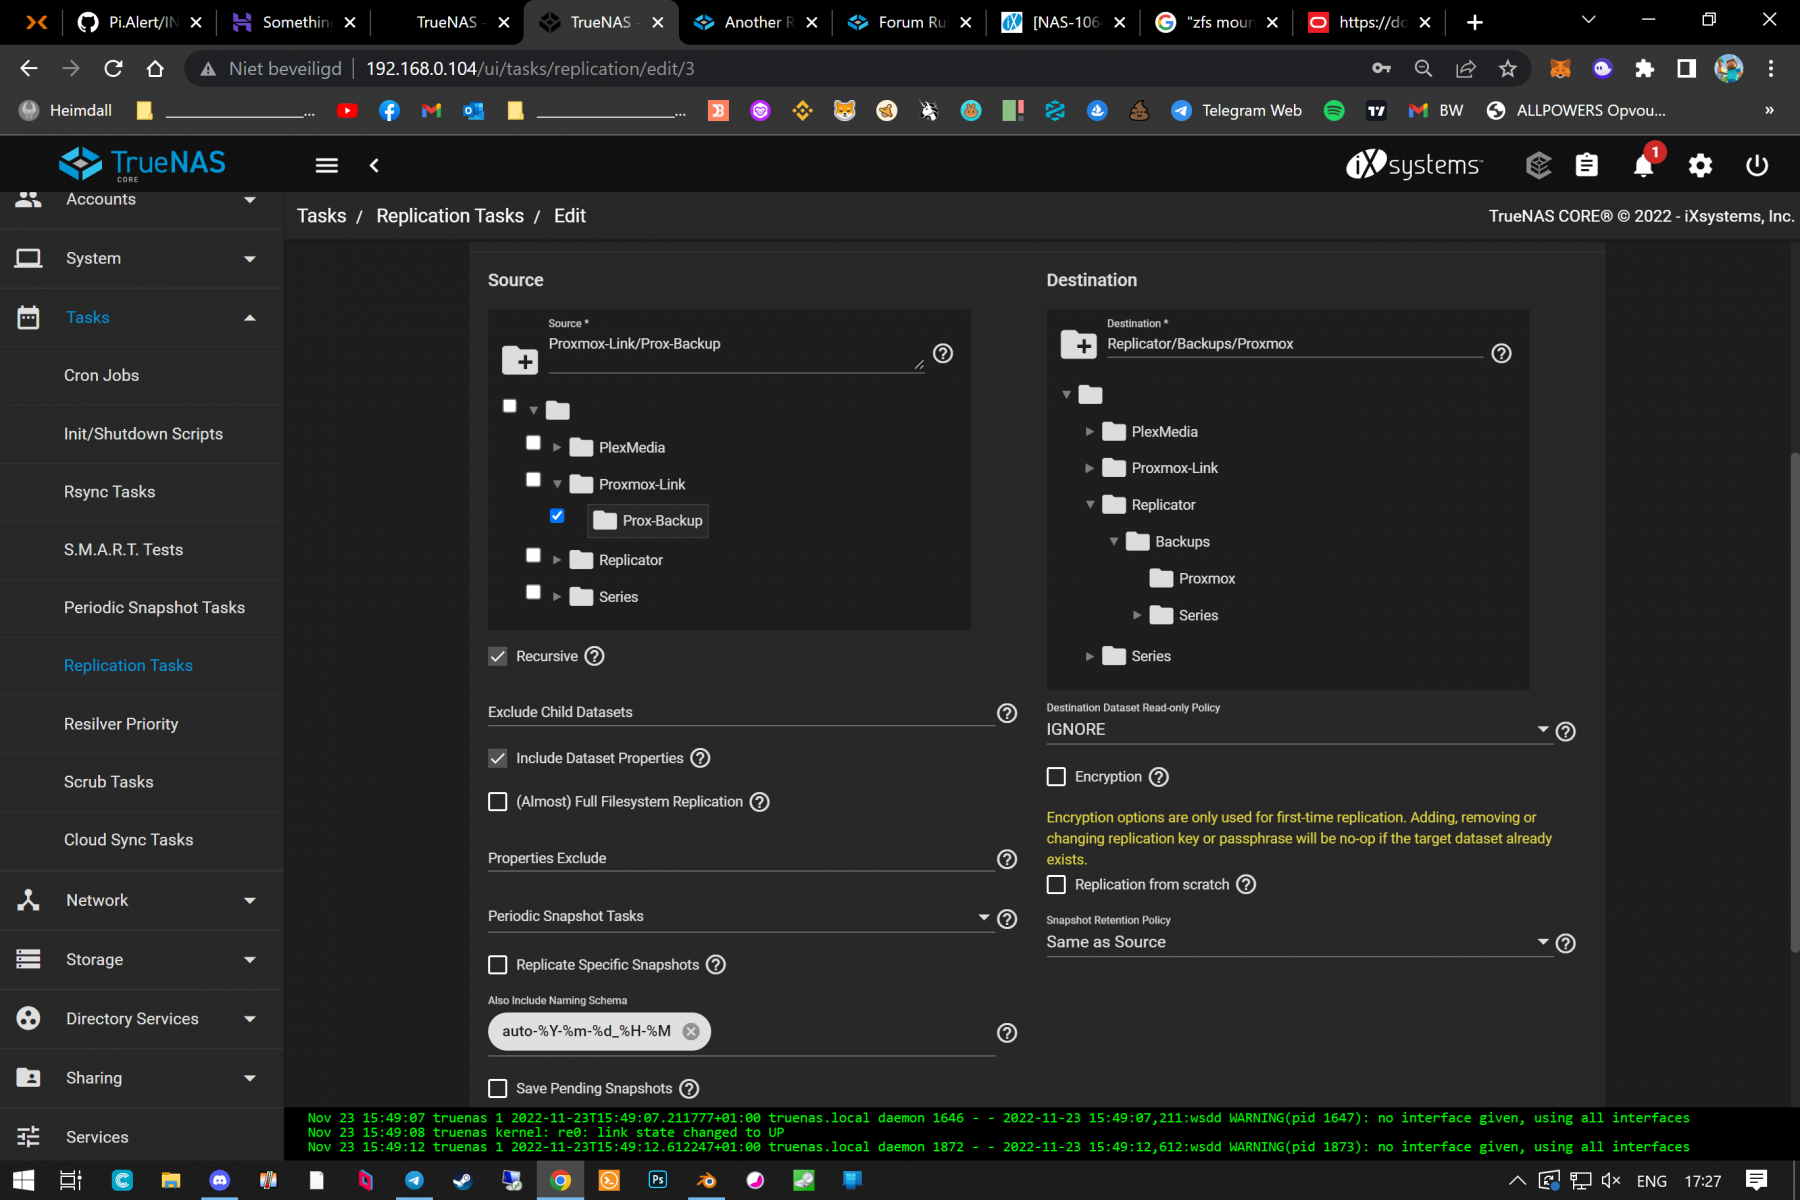1800x1200 pixels.
Task: Remove the auto-%Y-%m-%d_%H-%M schema chip
Action: click(691, 1031)
